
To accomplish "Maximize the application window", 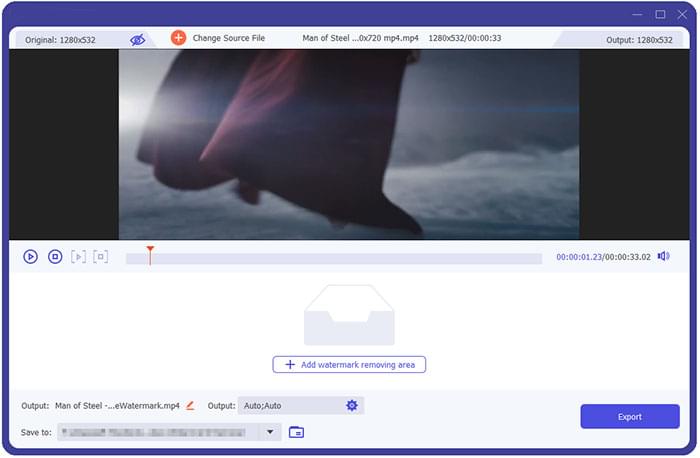I will click(660, 14).
